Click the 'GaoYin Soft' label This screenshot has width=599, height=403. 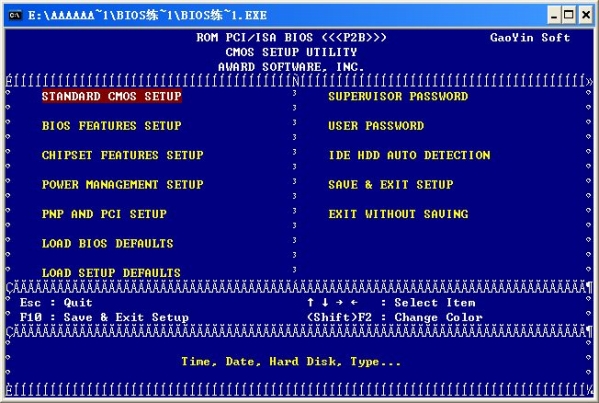pyautogui.click(x=530, y=37)
